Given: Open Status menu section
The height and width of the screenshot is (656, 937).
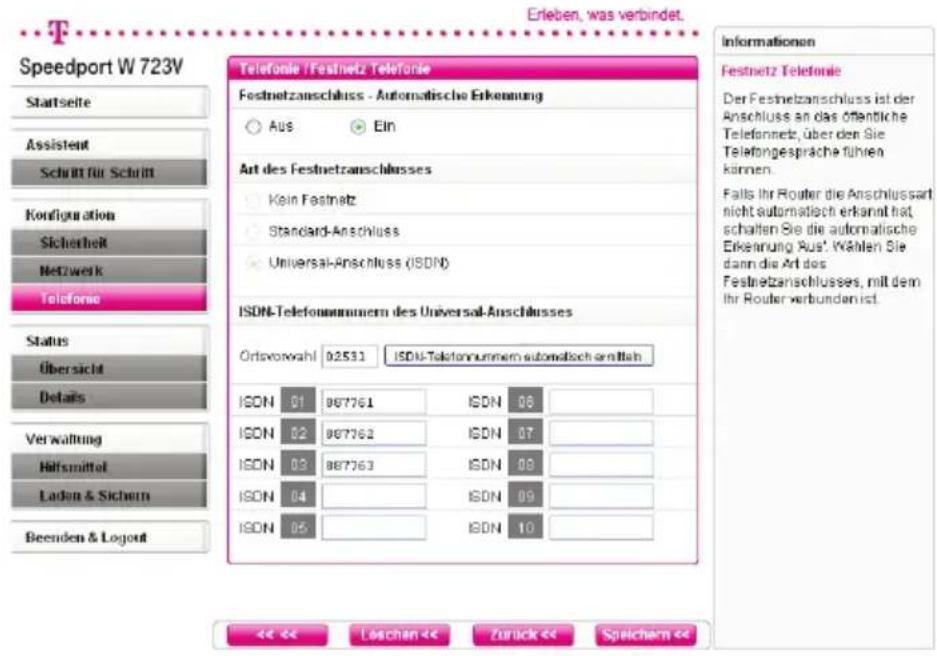Looking at the screenshot, I should 110,341.
